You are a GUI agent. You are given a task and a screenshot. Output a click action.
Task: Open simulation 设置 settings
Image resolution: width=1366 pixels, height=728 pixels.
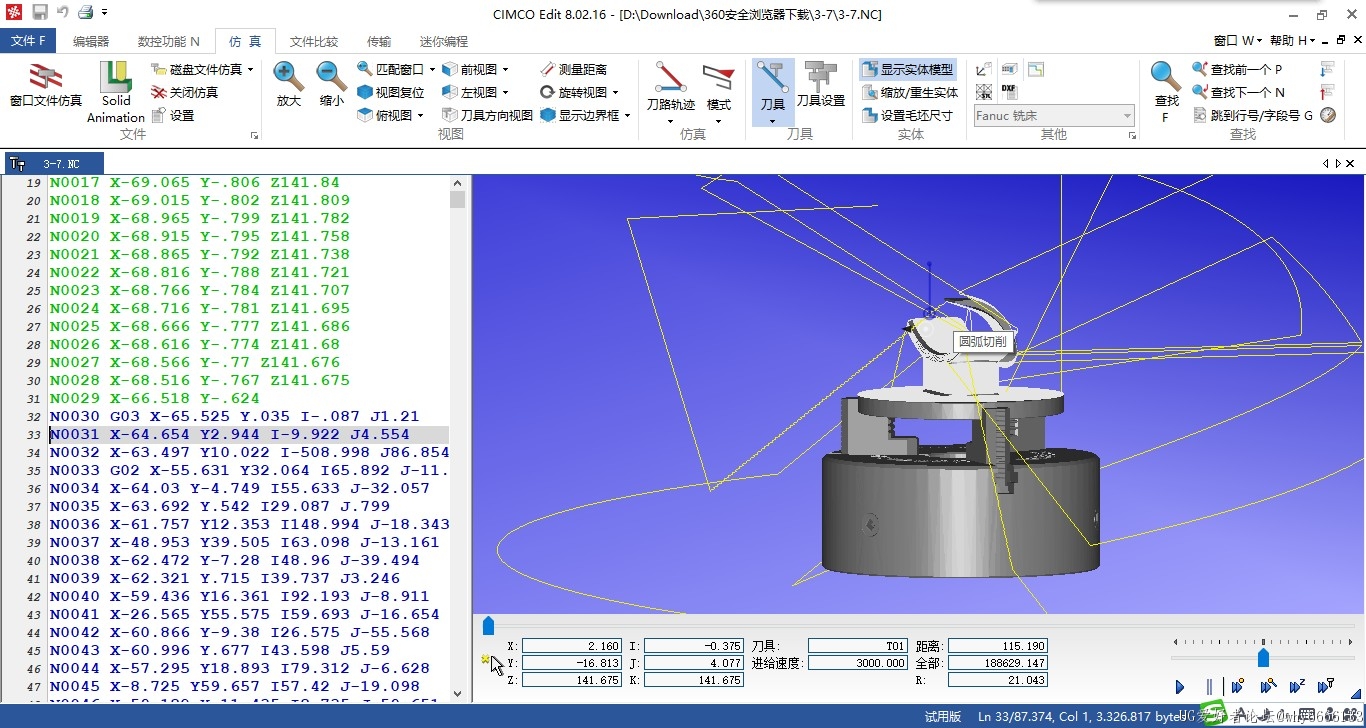point(173,116)
